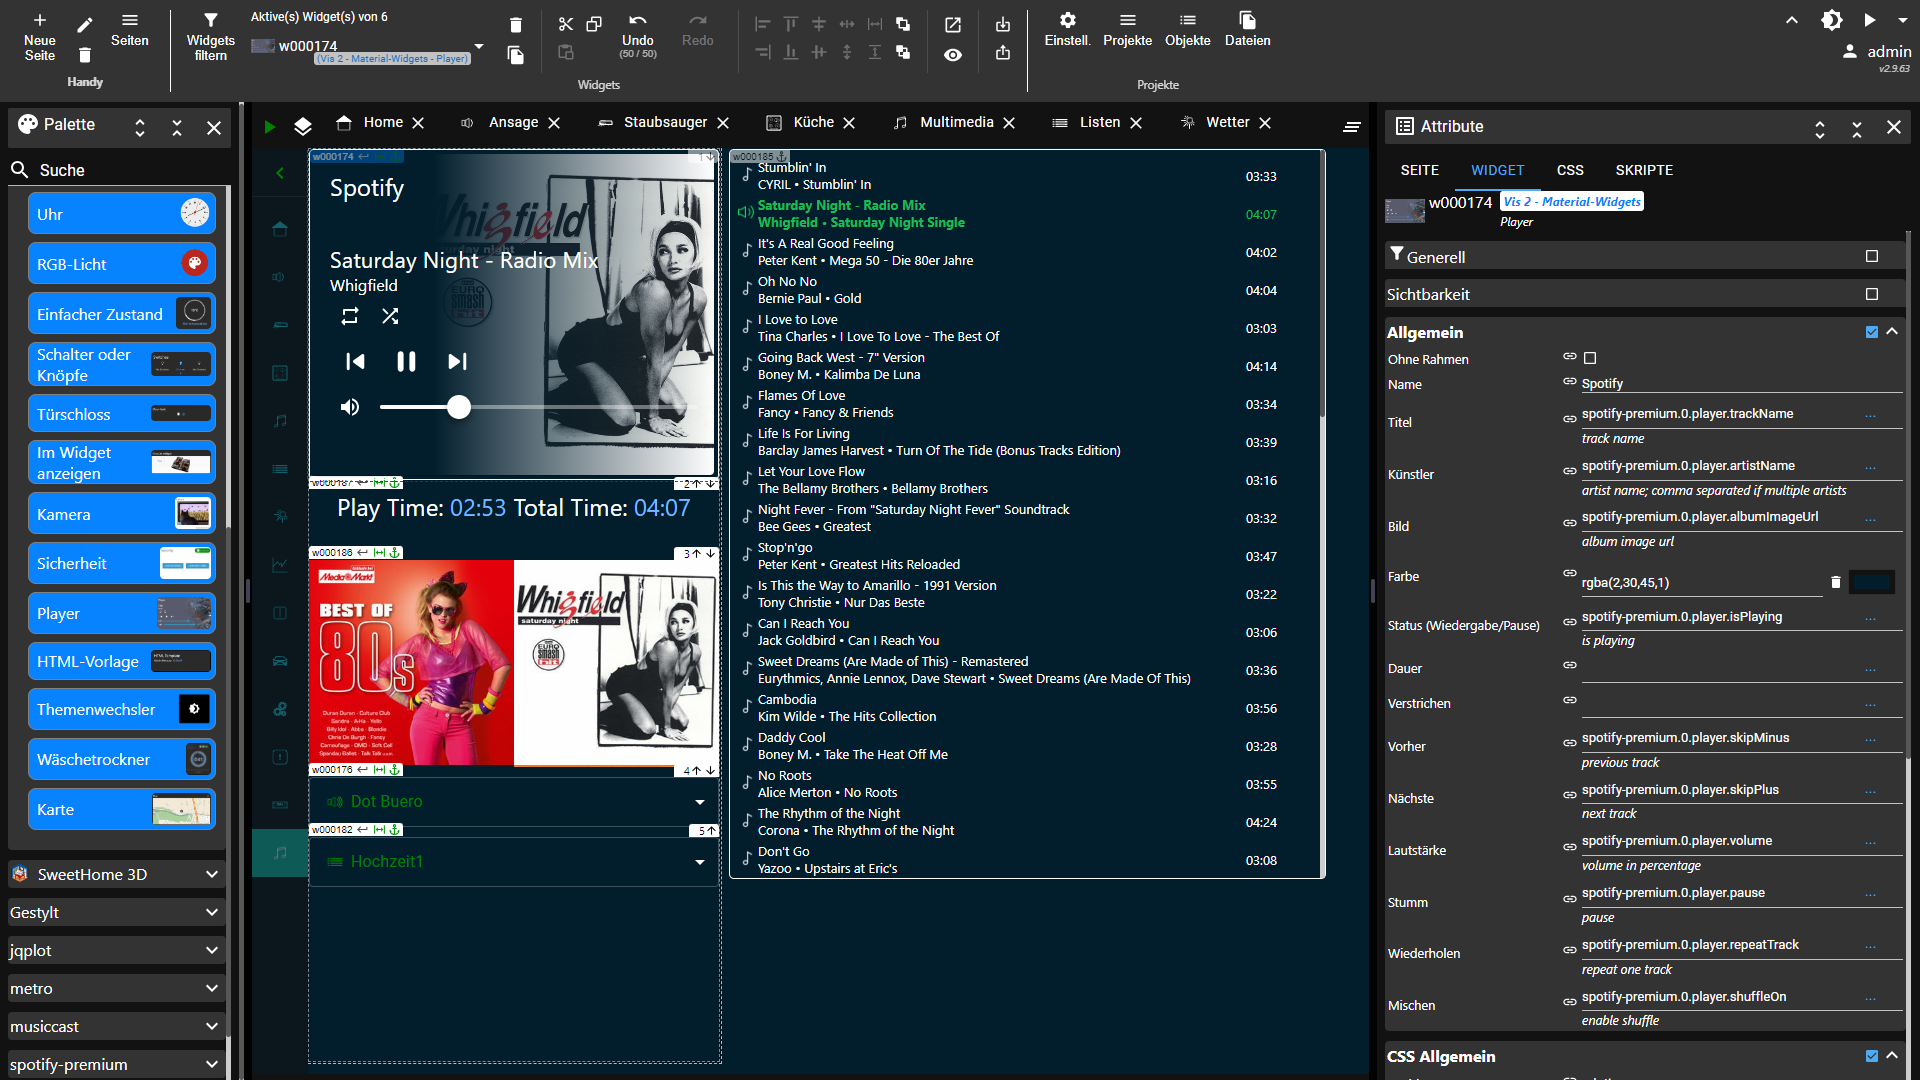The height and width of the screenshot is (1080, 1920).
Task: Click the shuffle icon in Spotify widget
Action: [x=390, y=316]
